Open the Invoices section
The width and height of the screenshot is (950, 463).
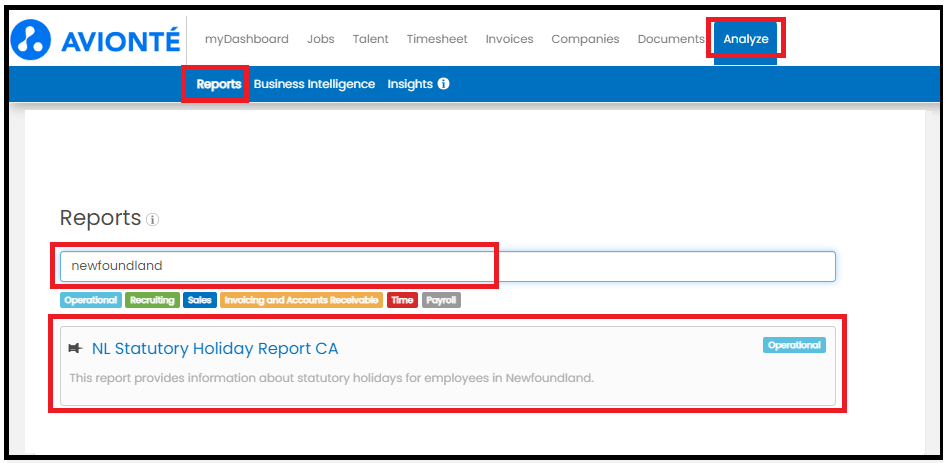coord(510,39)
